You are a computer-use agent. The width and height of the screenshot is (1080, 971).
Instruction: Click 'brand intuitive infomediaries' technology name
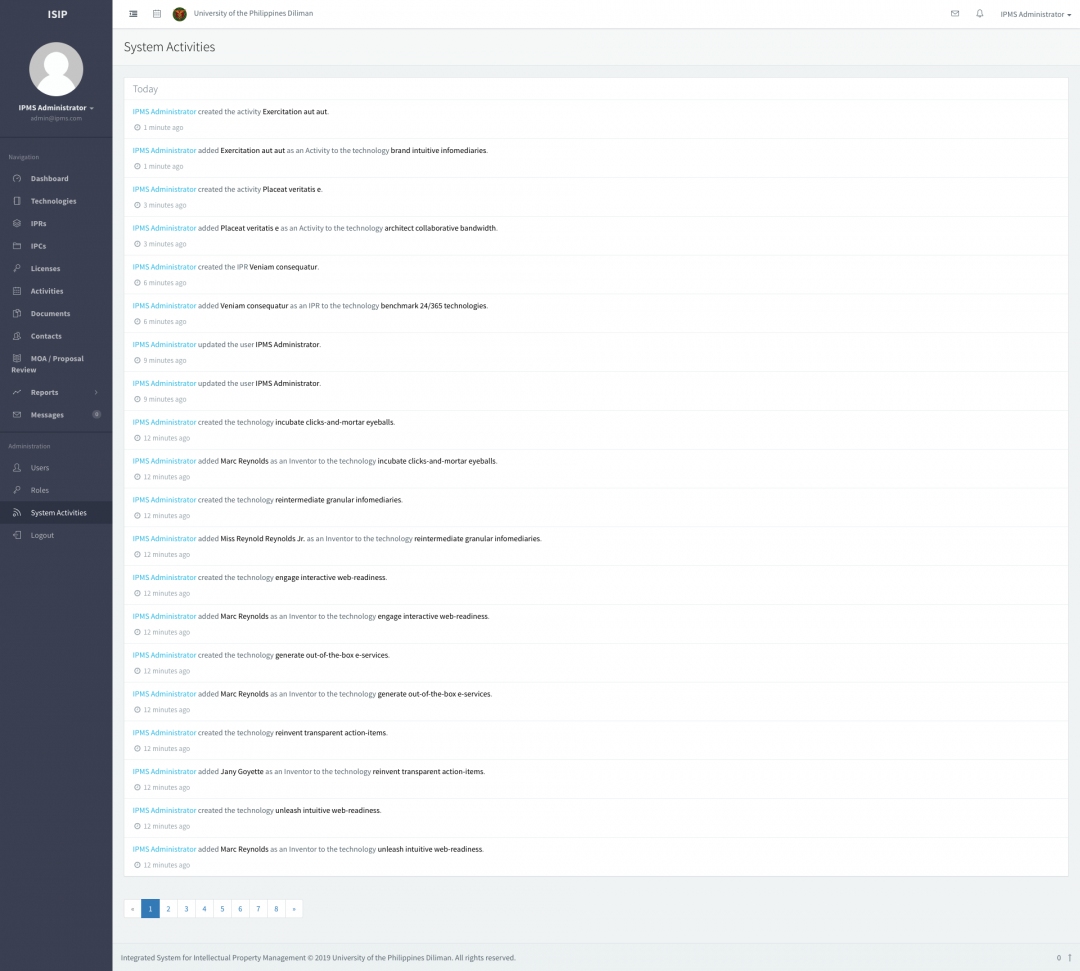tap(439, 151)
